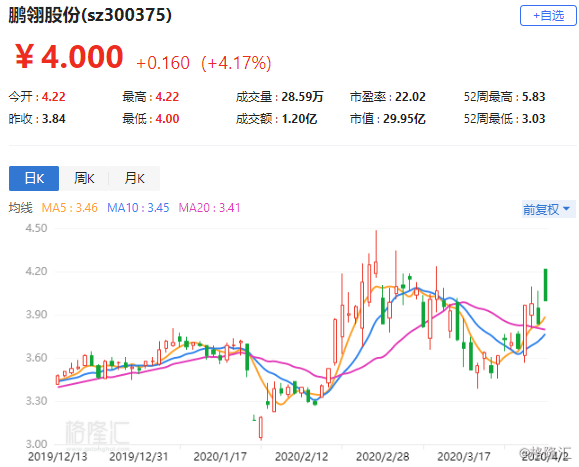Click x-axis date 2020/3/17

click(x=464, y=457)
